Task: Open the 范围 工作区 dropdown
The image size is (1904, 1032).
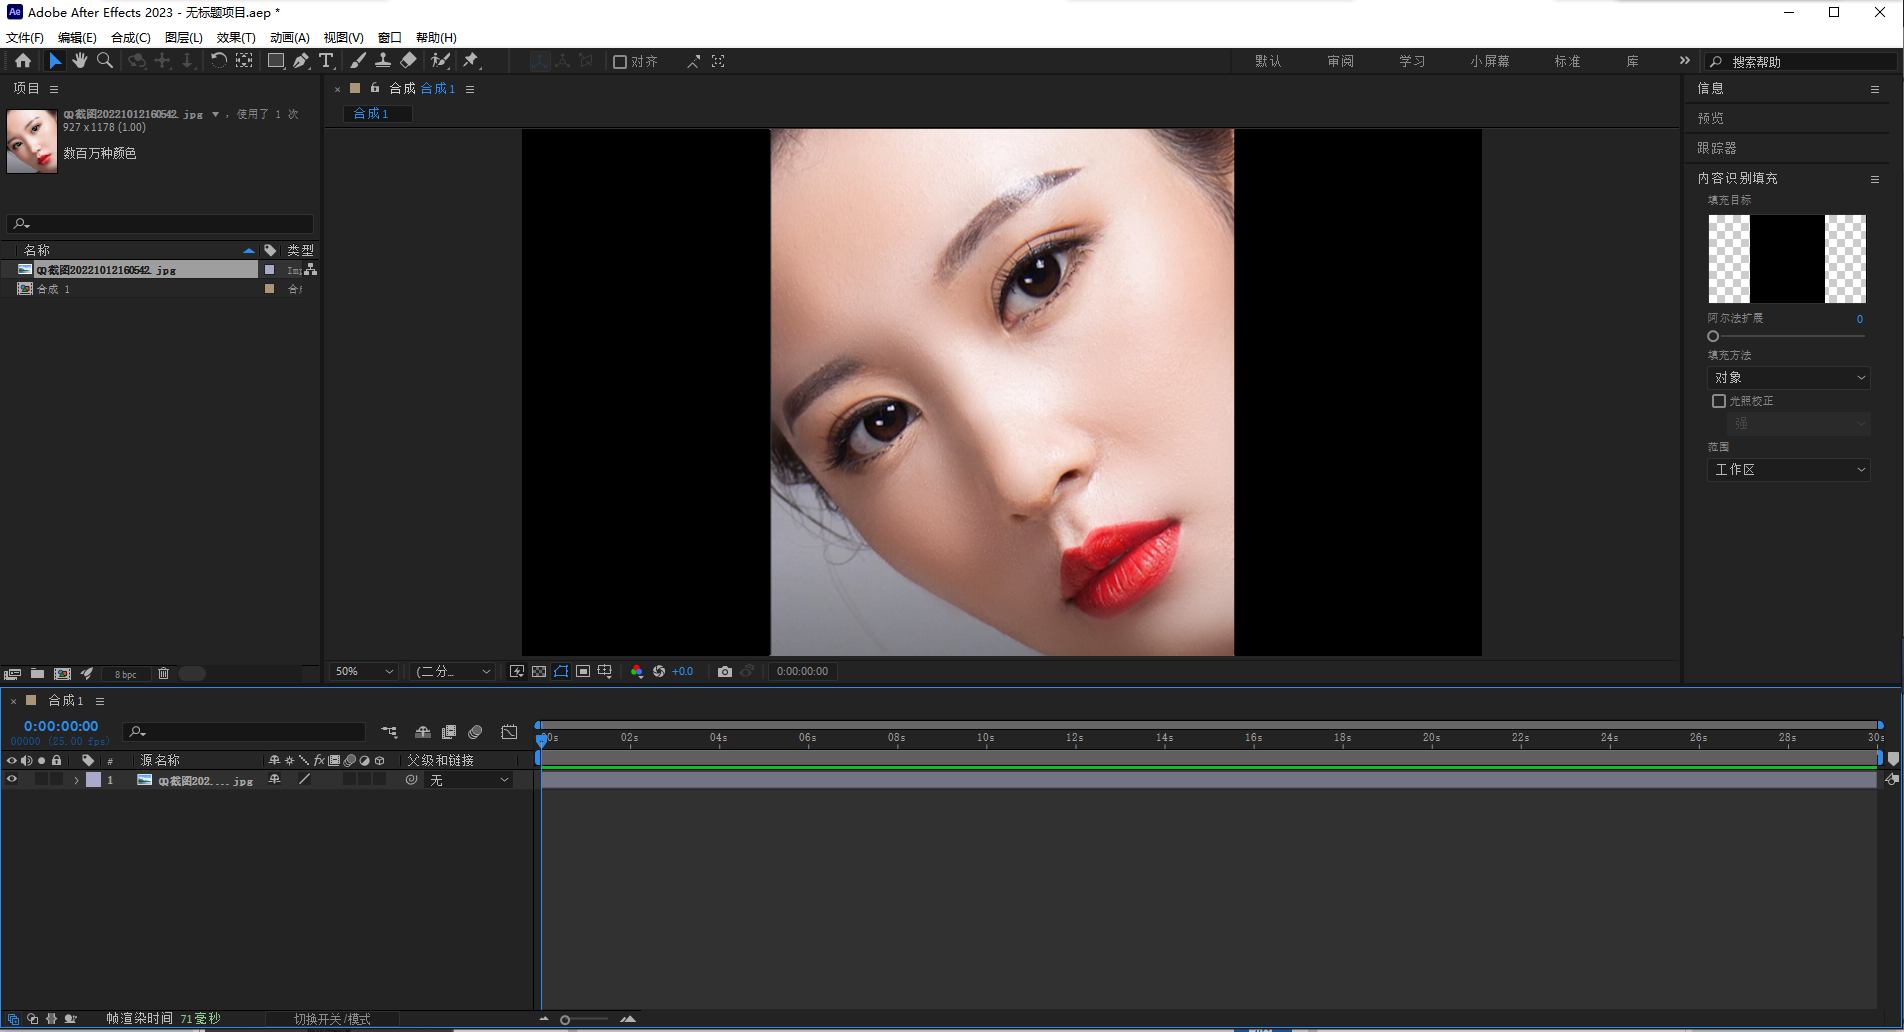Action: (1788, 470)
